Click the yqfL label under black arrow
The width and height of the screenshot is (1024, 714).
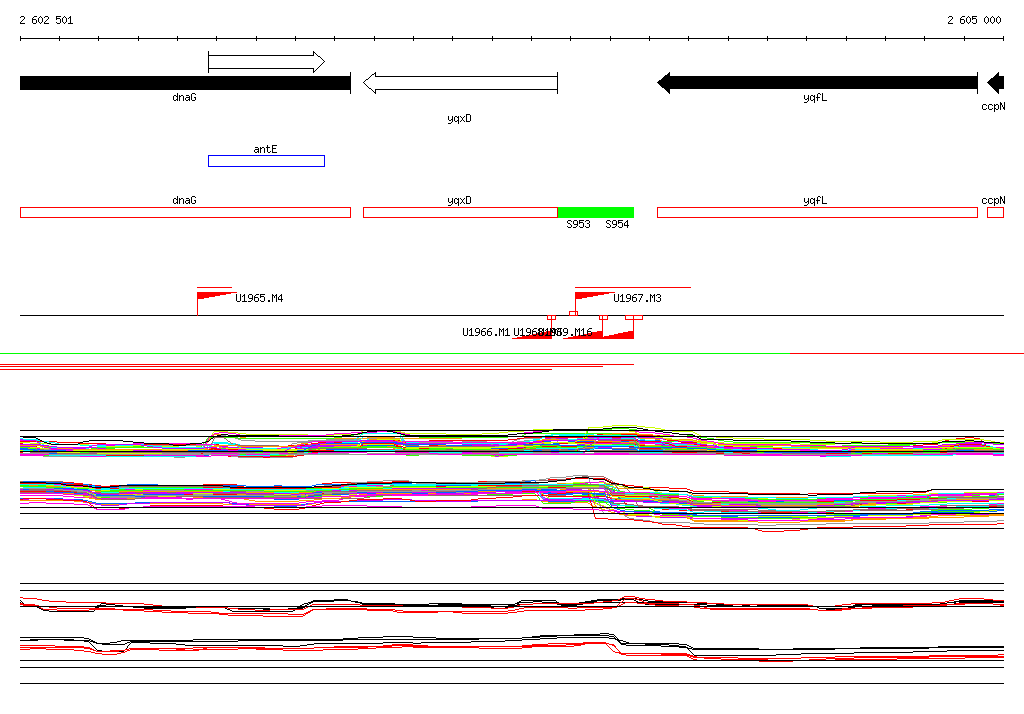[x=815, y=97]
